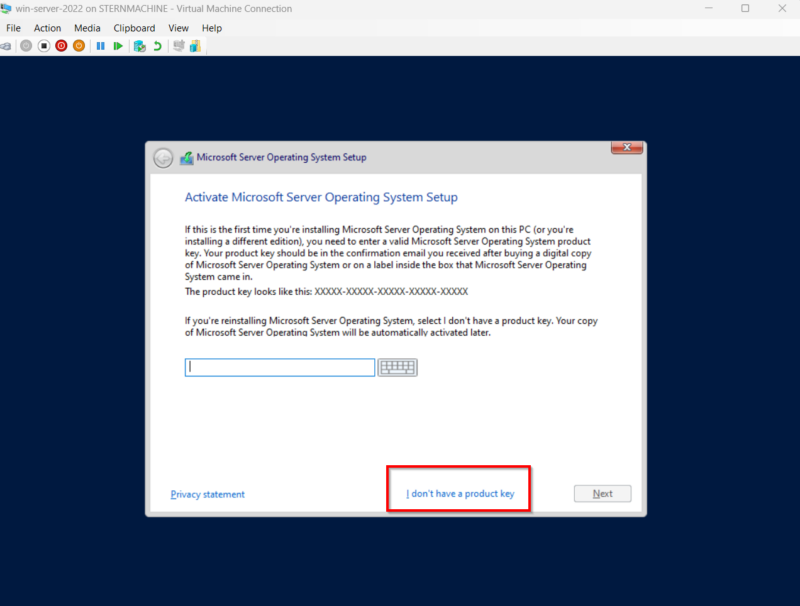Viewport: 800px width, 606px height.
Task: Create a checkpoint using the toolbar icon
Action: click(140, 46)
